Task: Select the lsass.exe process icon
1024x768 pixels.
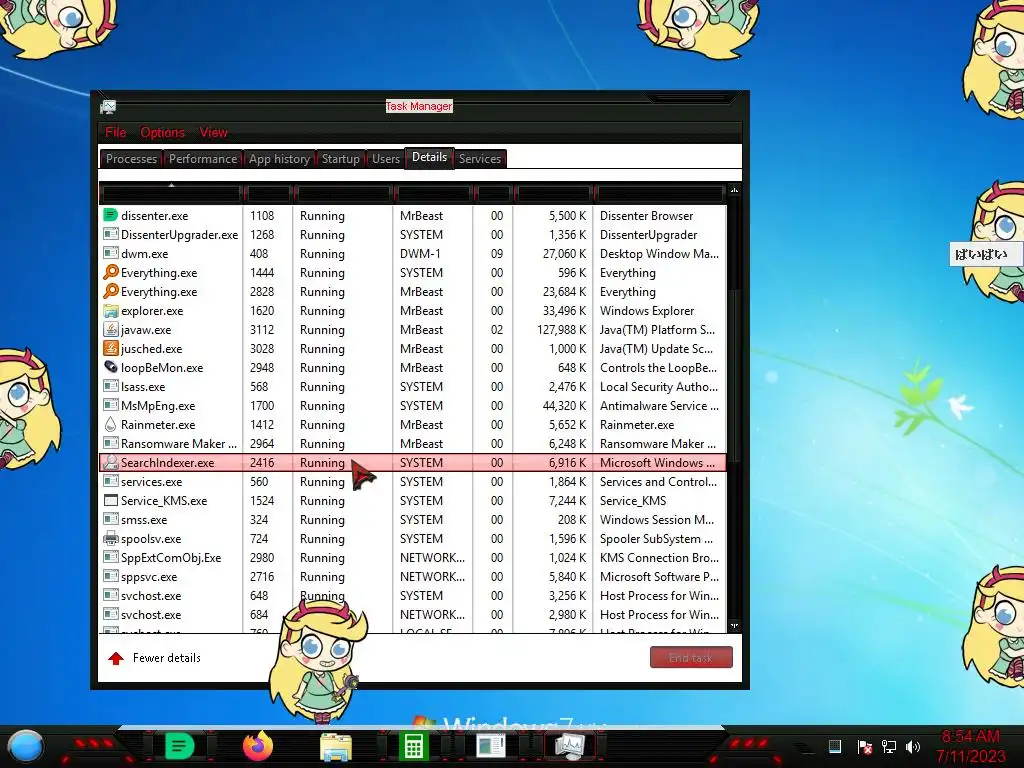Action: point(111,386)
